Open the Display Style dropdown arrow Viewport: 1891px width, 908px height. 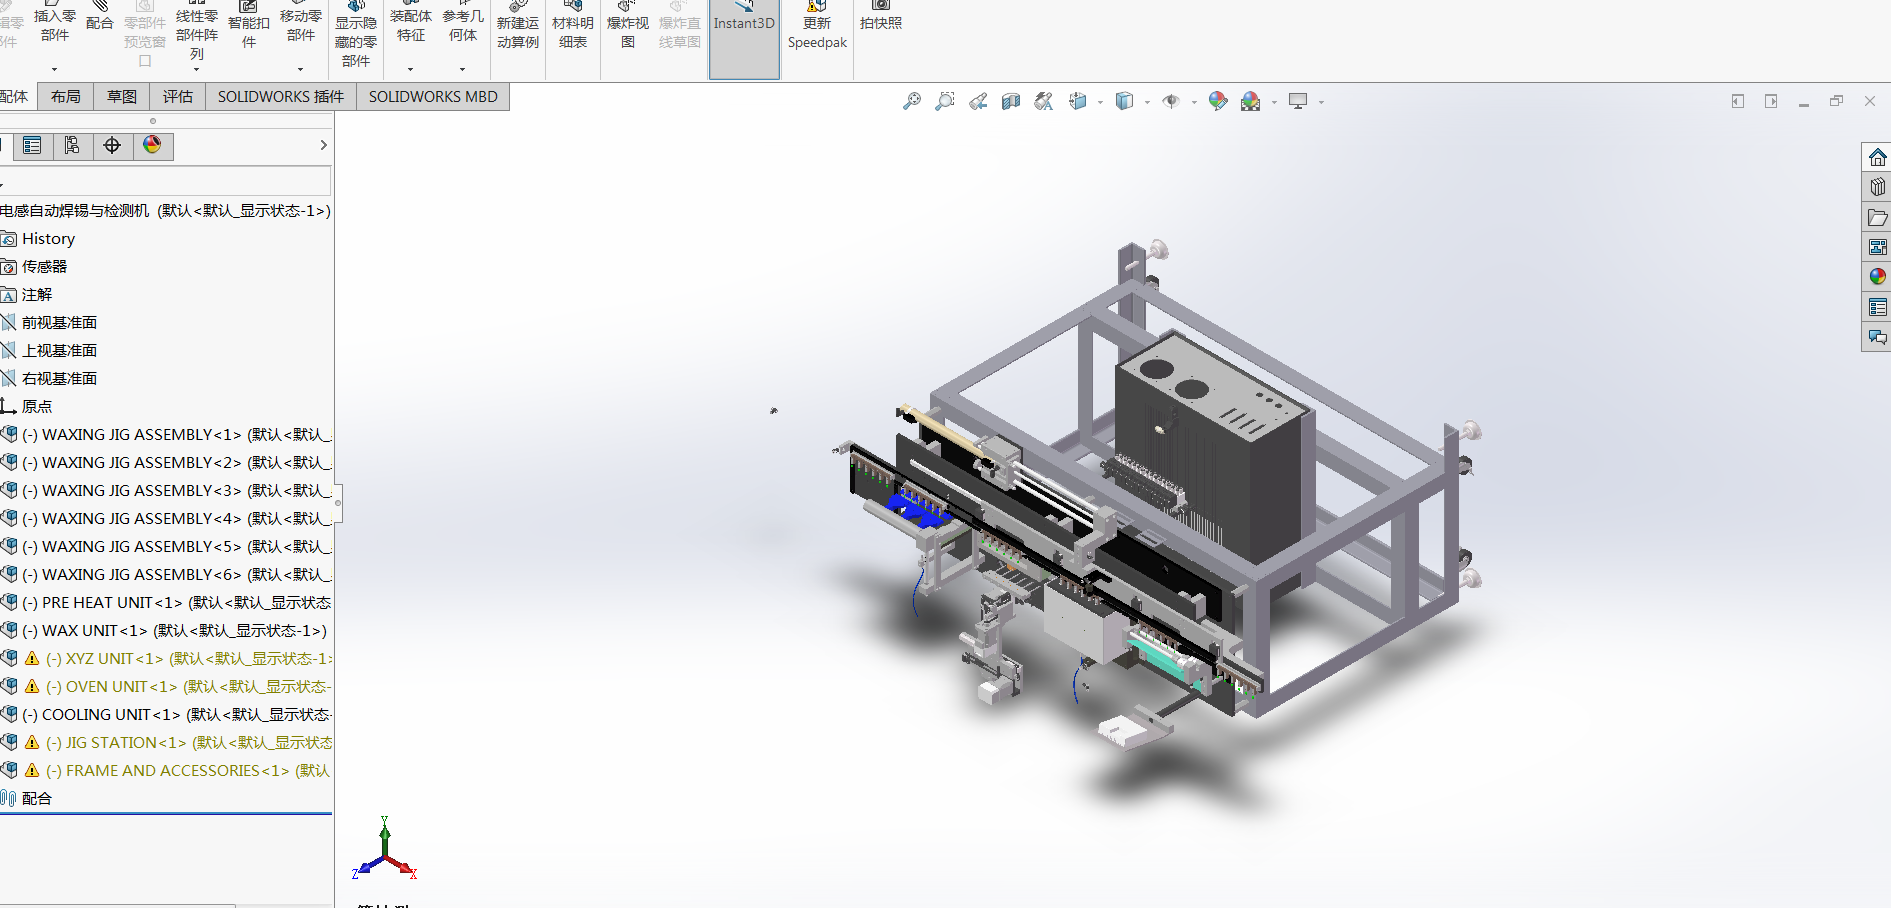click(1147, 102)
